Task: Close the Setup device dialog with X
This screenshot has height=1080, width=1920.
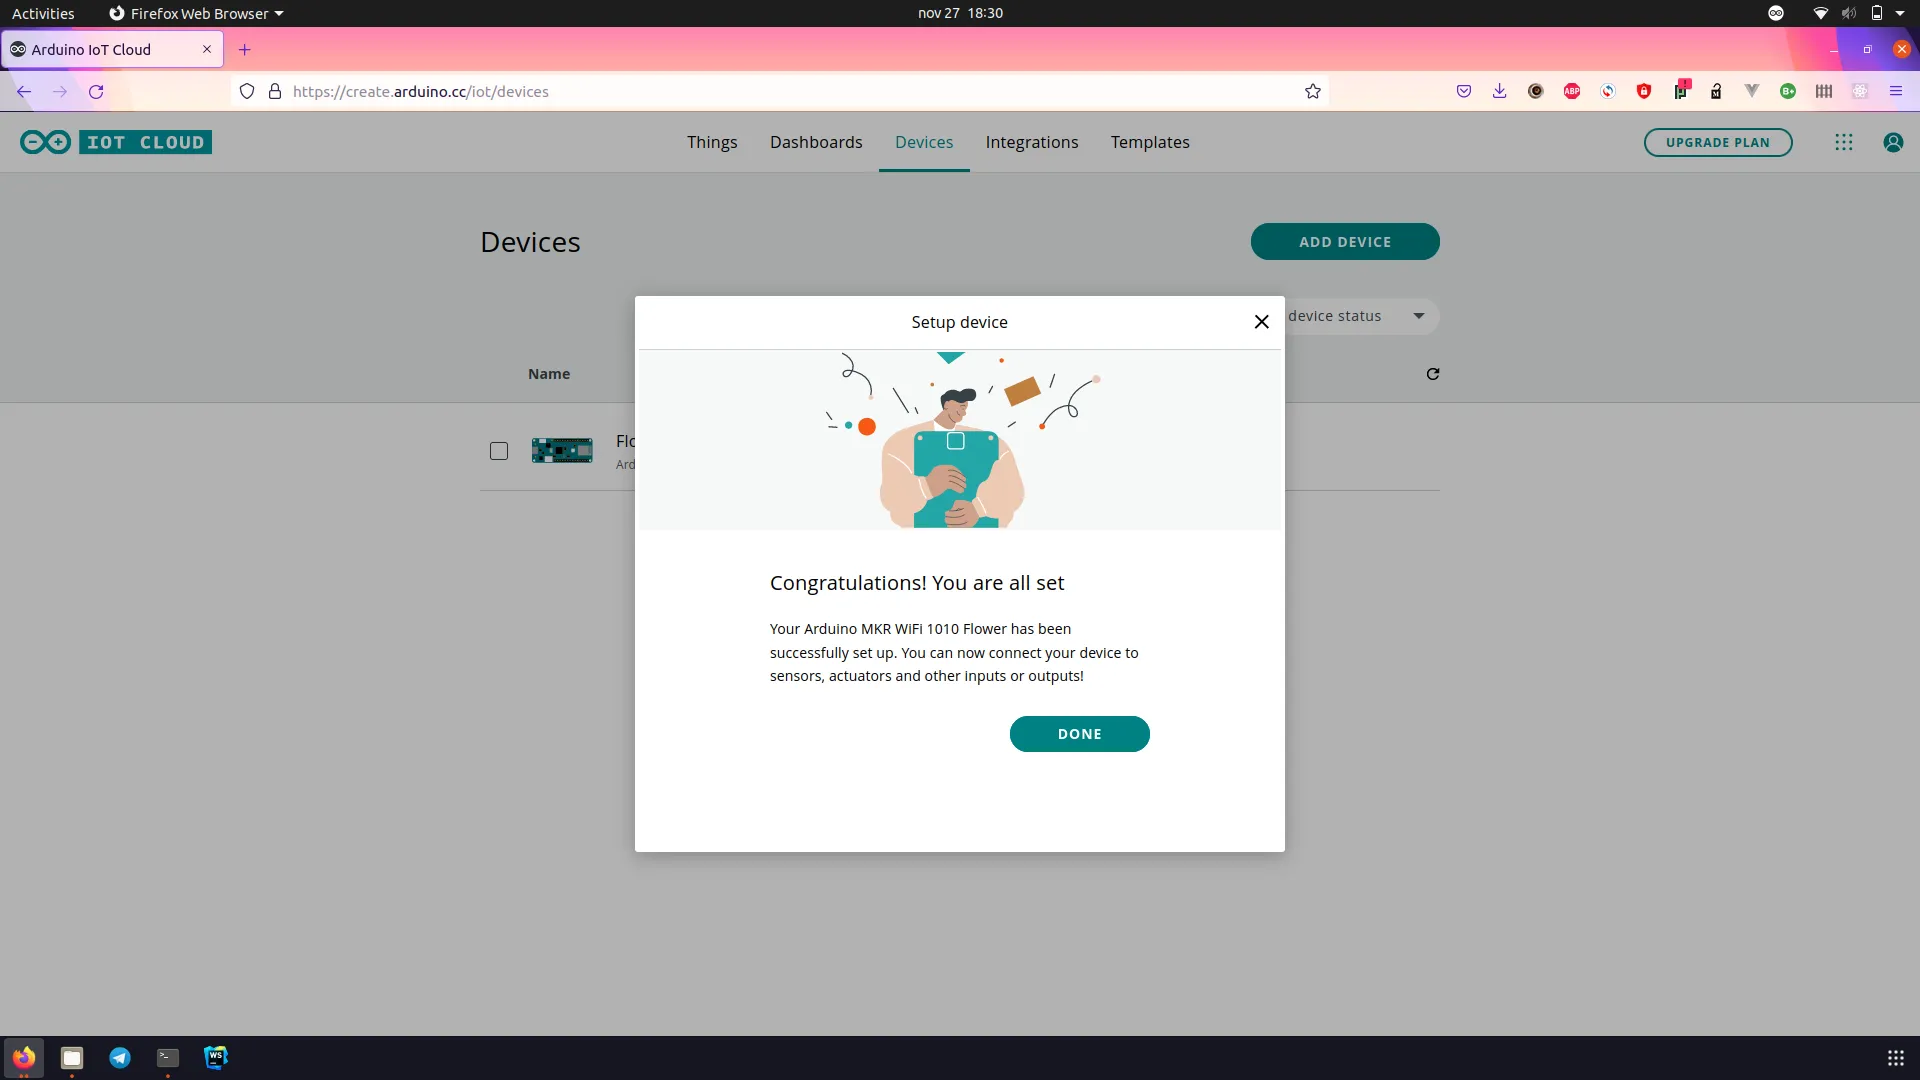Action: point(1261,322)
